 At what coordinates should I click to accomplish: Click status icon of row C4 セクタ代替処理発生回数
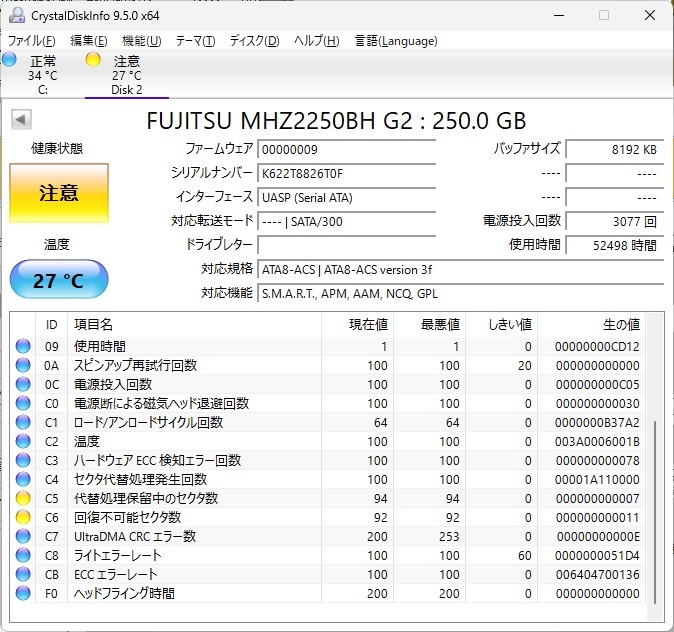pyautogui.click(x=23, y=479)
